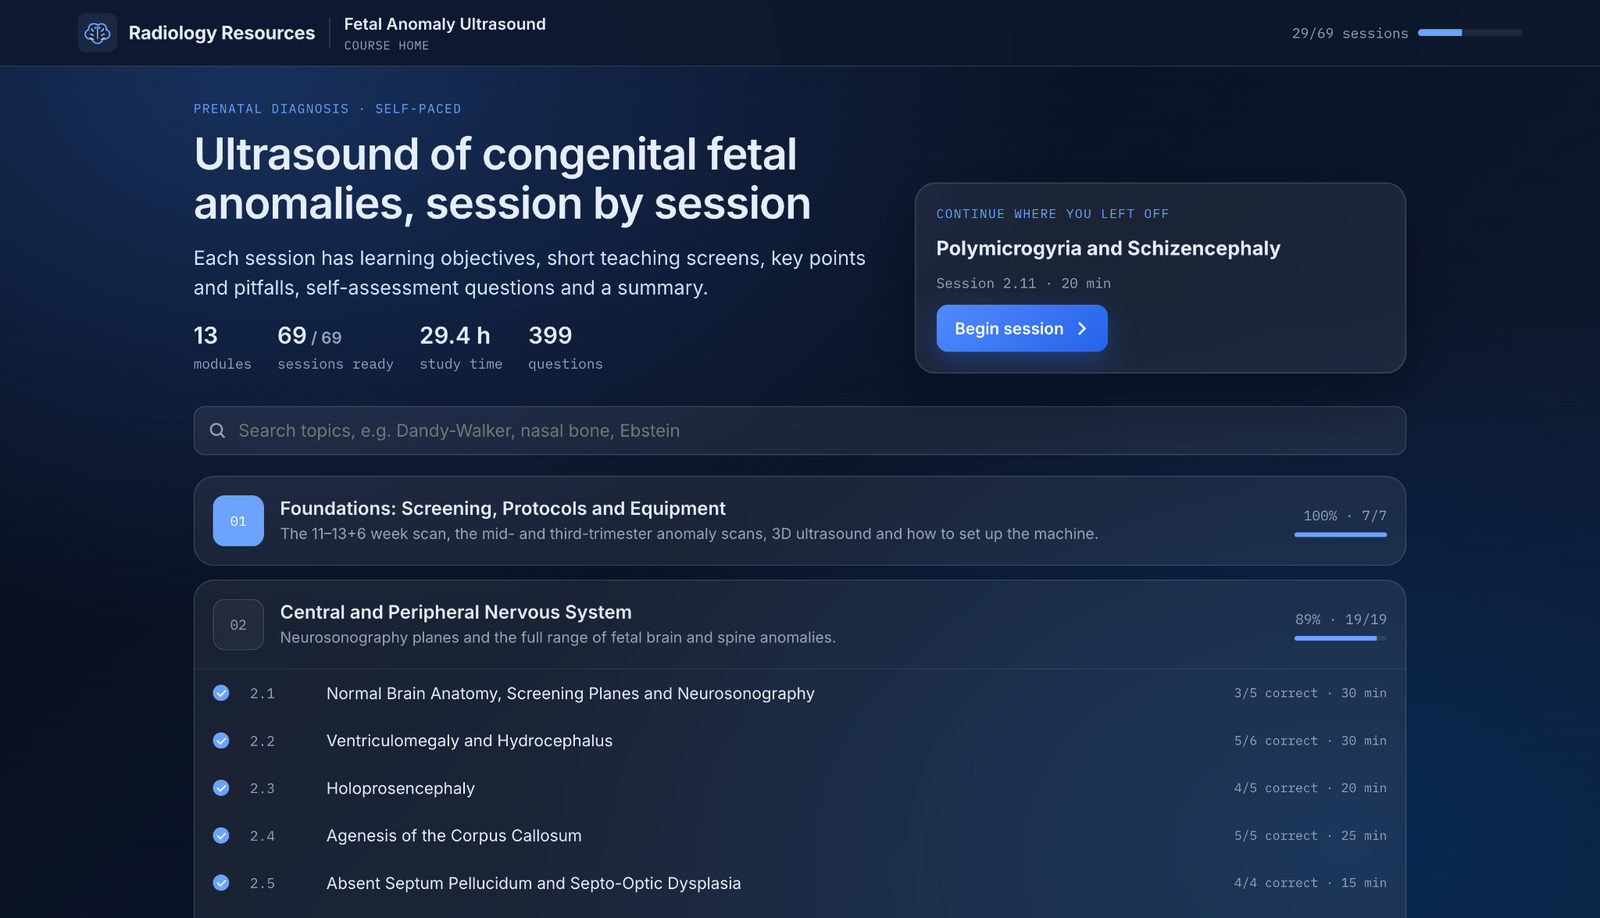This screenshot has width=1600, height=918.
Task: Click the checkmark beside Agenesis of the Corpus Callosum
Action: pyautogui.click(x=221, y=836)
